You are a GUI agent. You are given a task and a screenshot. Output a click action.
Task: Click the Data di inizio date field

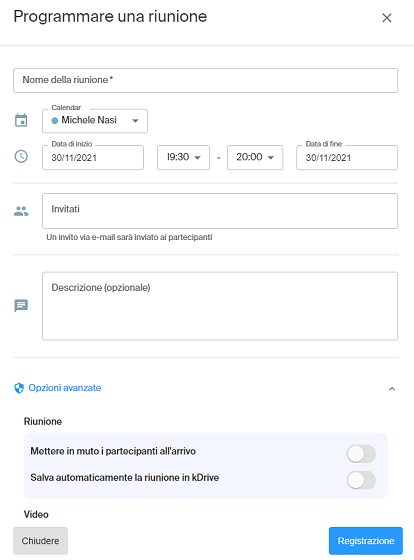click(x=93, y=157)
